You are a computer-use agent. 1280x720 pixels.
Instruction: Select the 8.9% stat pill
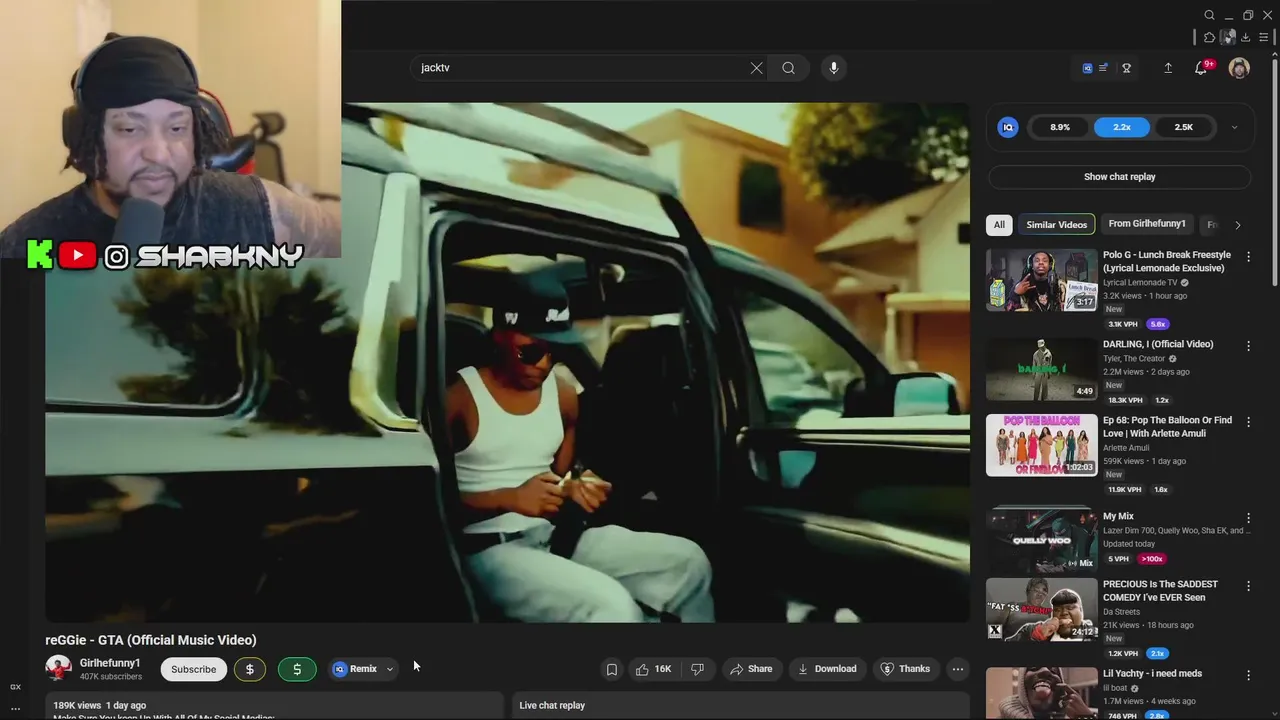point(1060,127)
